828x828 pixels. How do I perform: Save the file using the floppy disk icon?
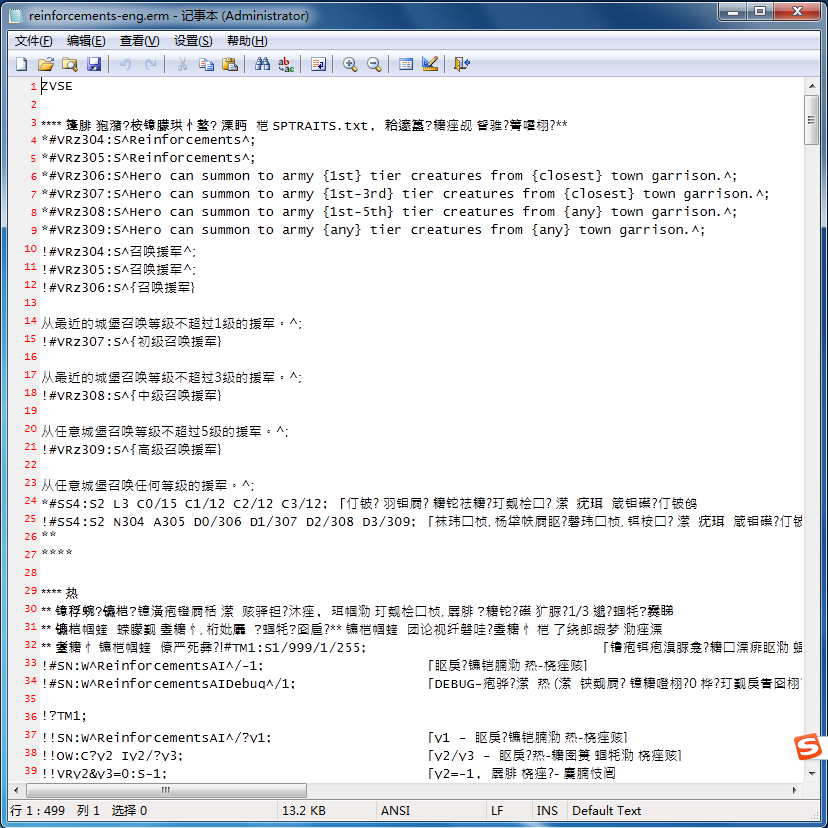pos(94,64)
